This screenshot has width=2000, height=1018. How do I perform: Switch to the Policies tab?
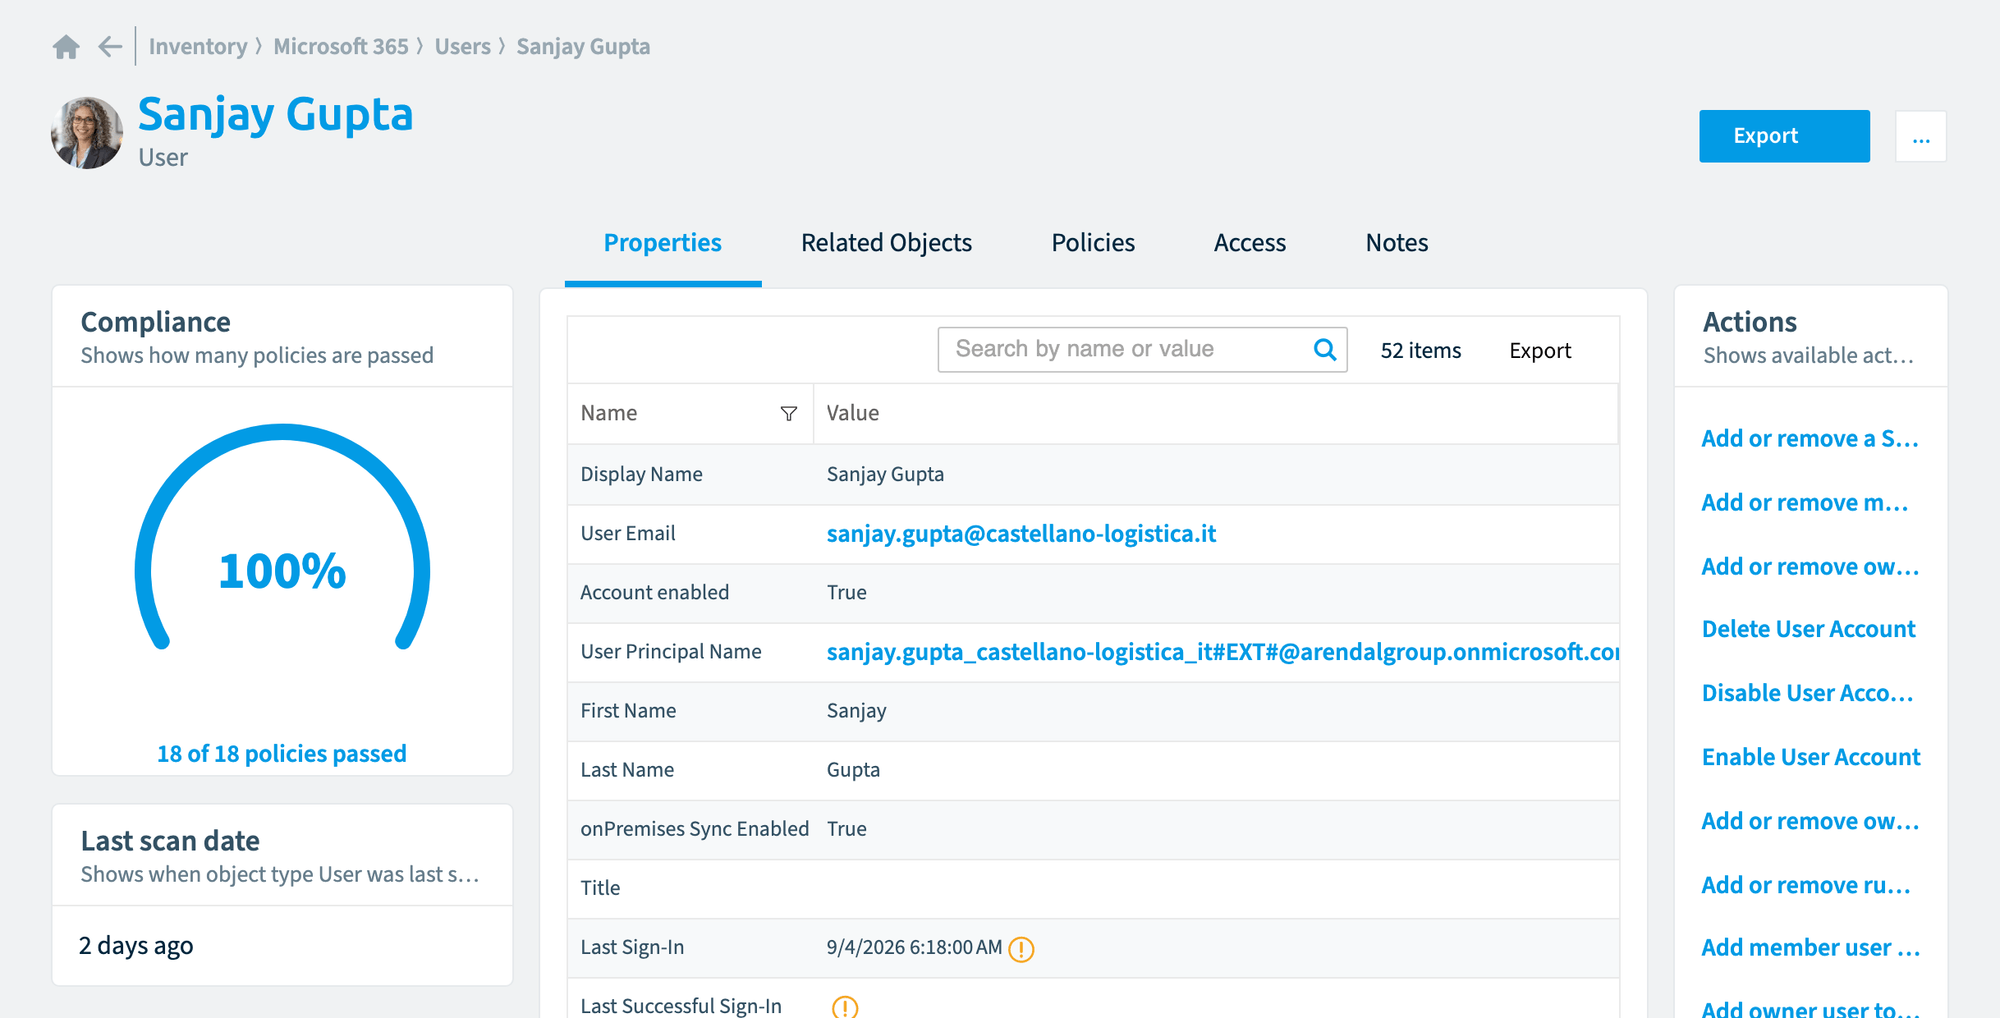(1093, 243)
